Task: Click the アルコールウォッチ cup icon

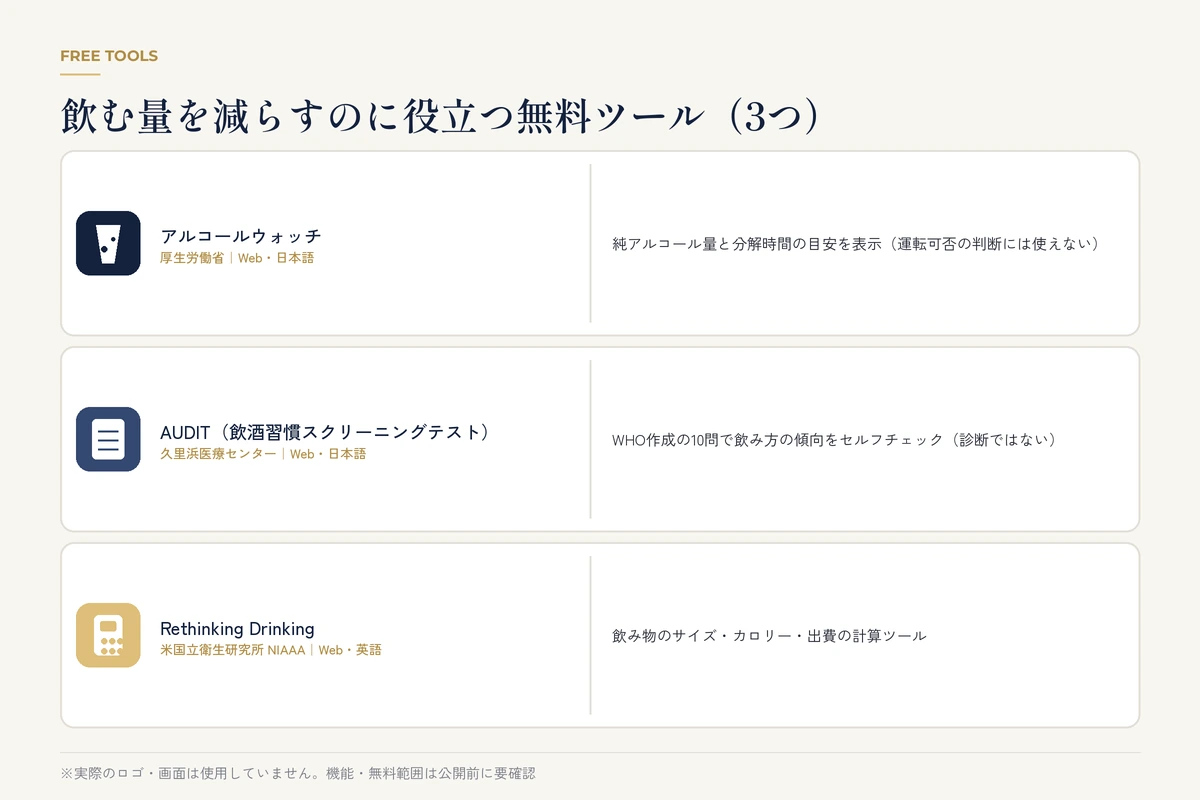Action: pyautogui.click(x=108, y=243)
